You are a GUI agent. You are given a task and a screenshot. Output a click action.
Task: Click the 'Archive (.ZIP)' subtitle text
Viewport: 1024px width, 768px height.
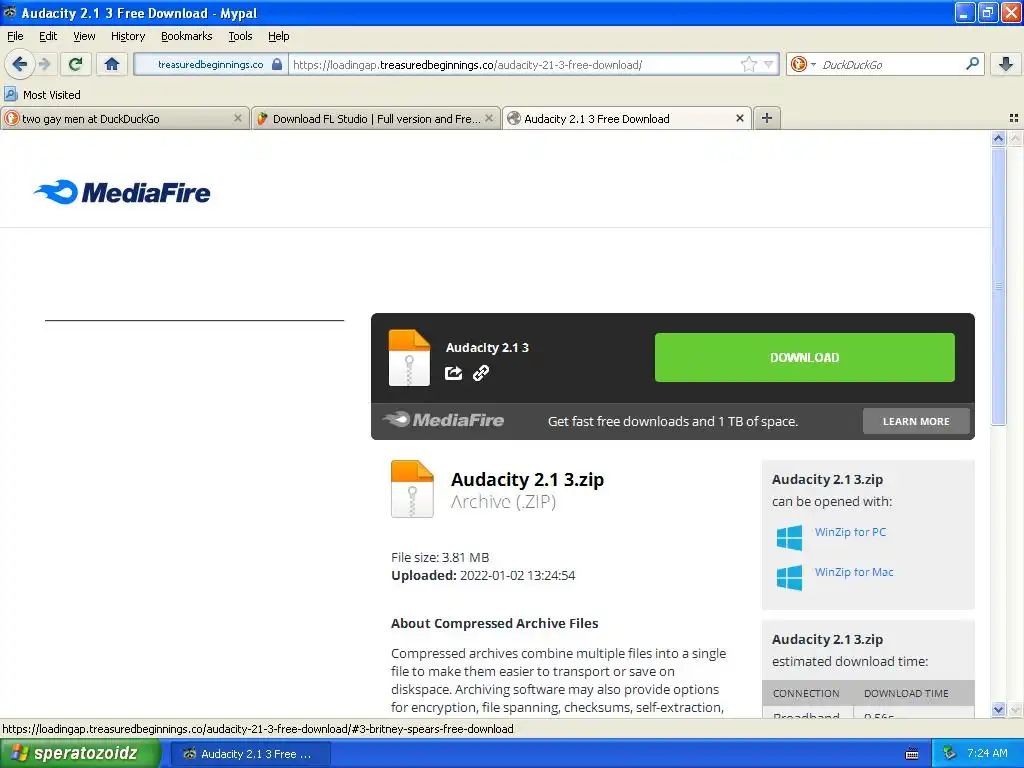(504, 502)
